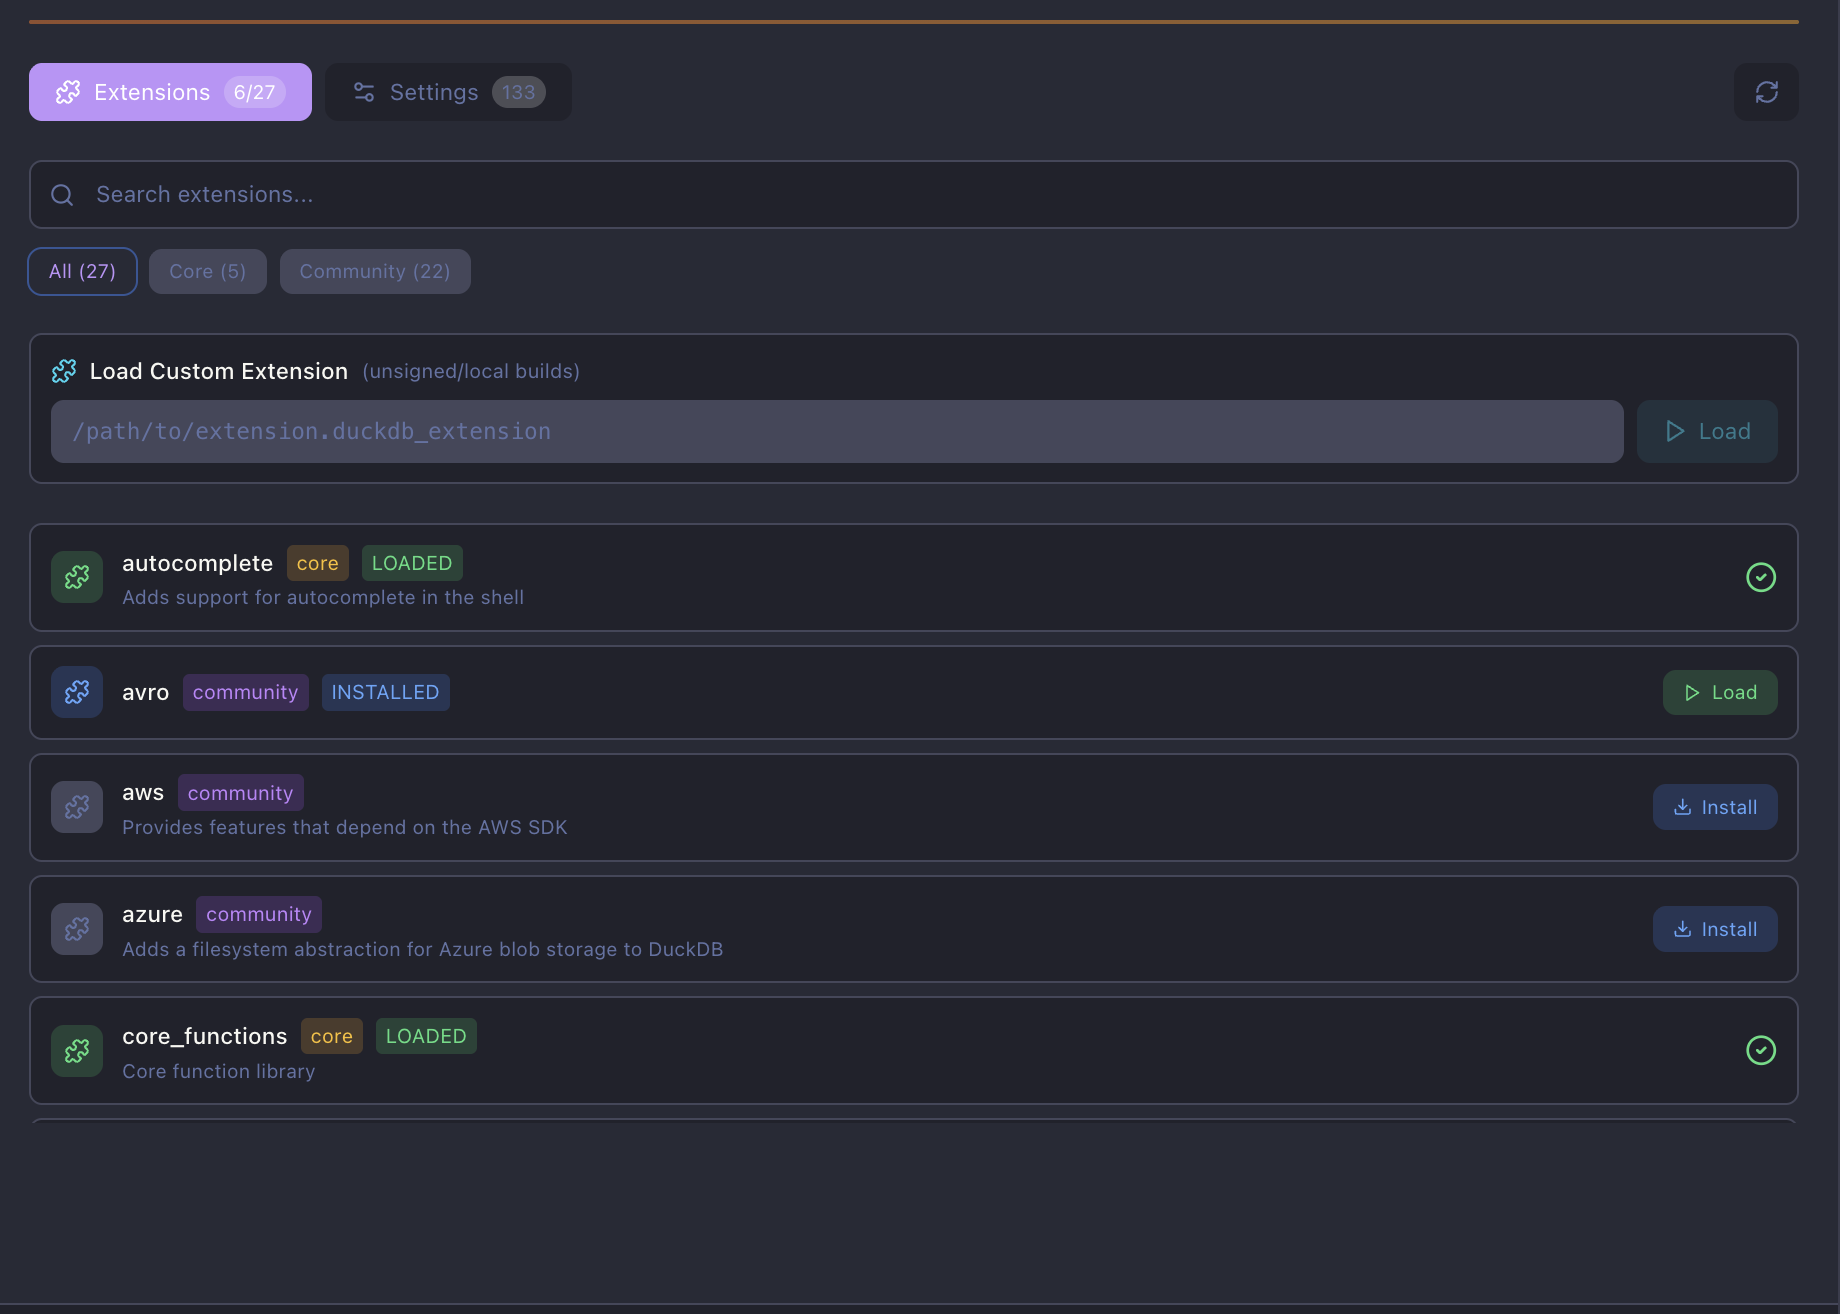
Task: Select the puzzle icon beside the avro extension
Action: [x=76, y=691]
